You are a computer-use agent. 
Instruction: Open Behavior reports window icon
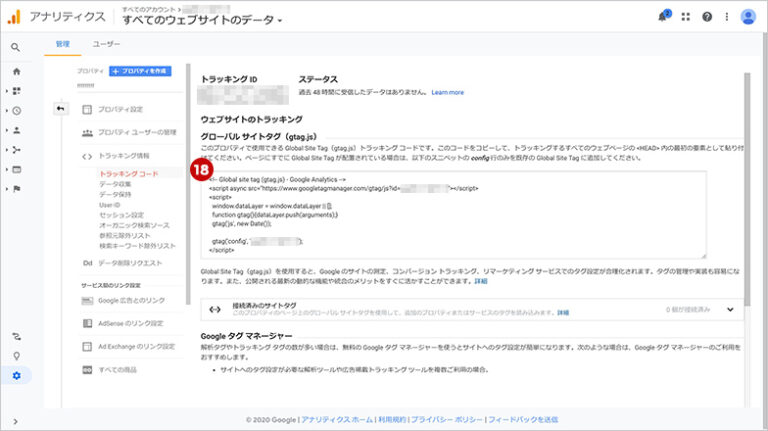click(x=17, y=169)
